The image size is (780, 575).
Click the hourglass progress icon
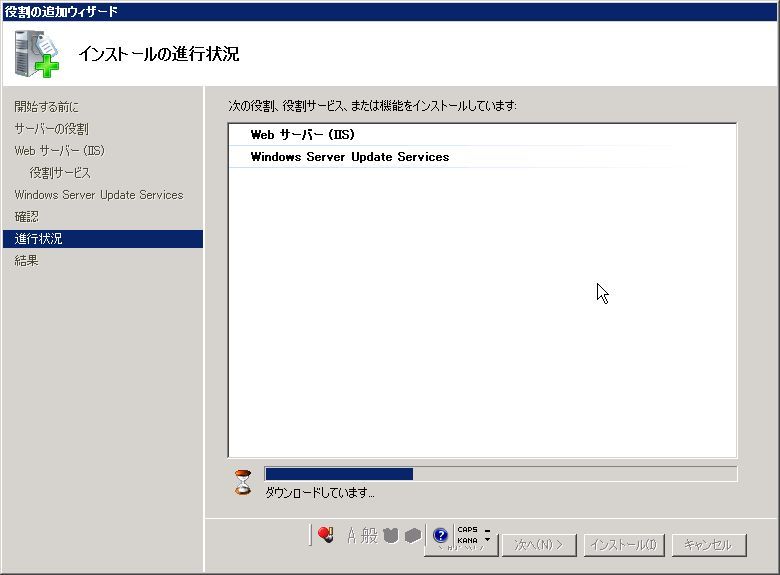coord(243,482)
